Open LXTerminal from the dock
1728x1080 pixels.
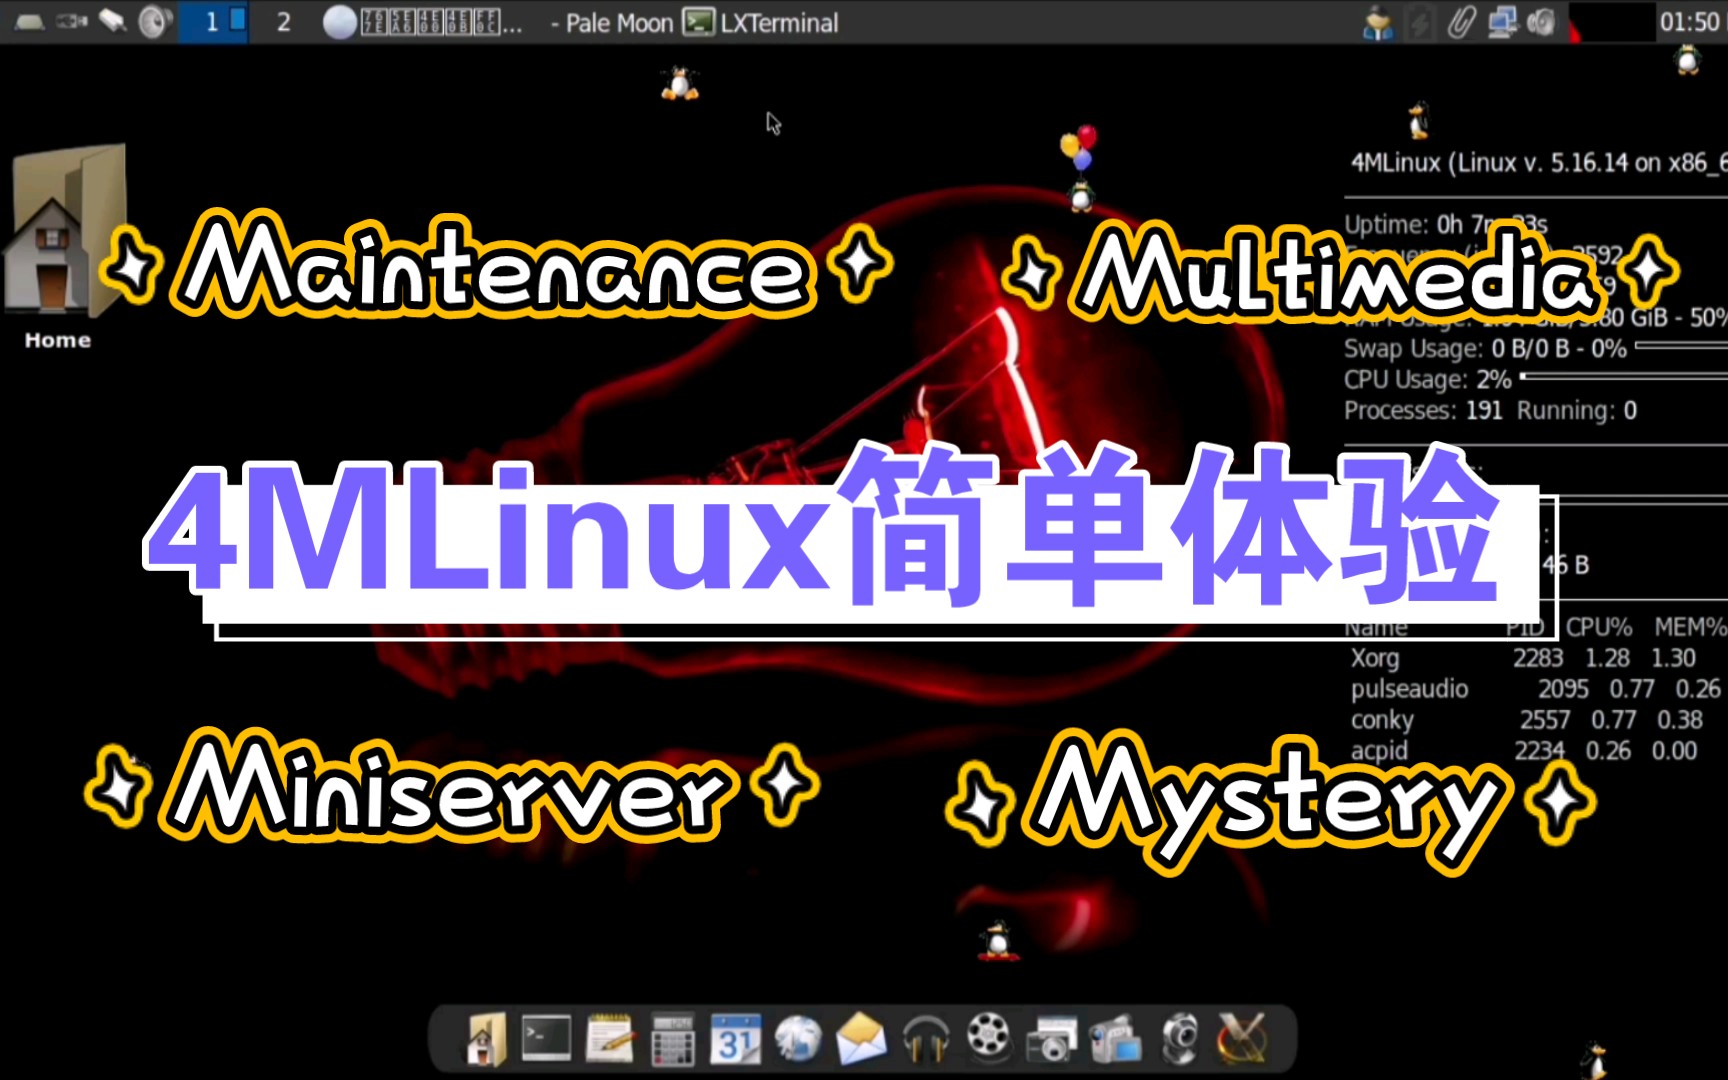[545, 1040]
